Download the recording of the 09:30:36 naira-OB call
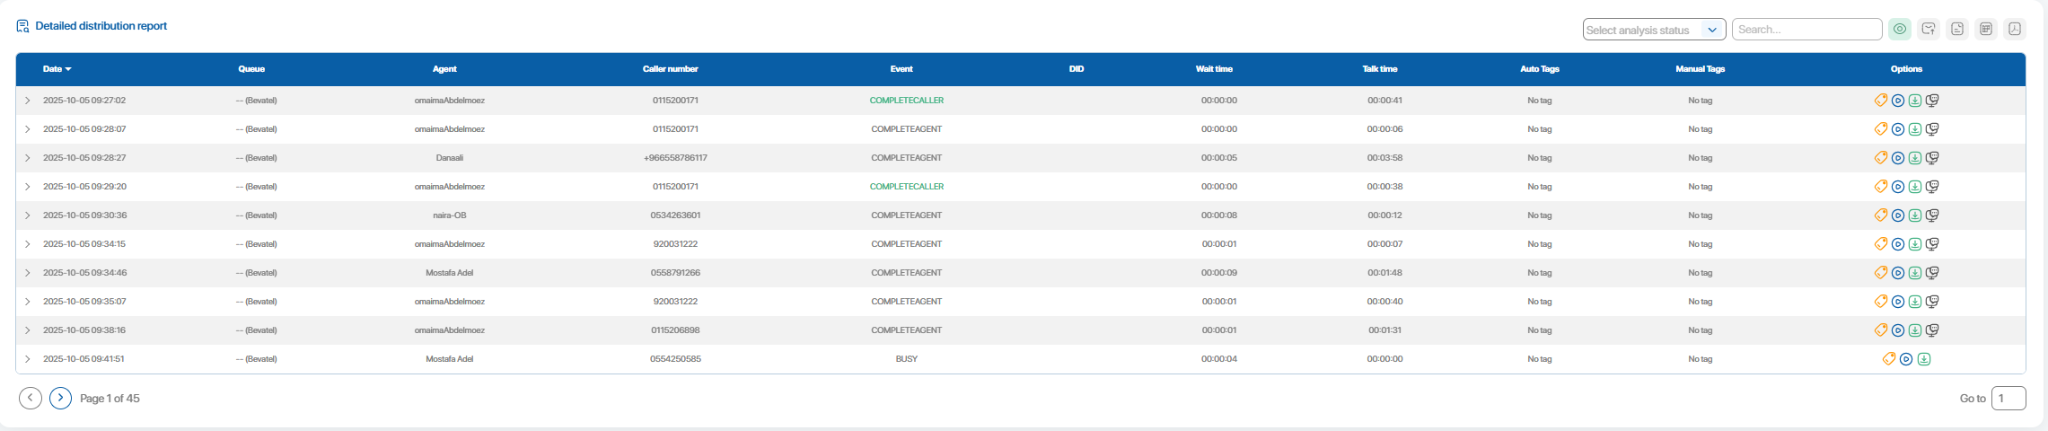This screenshot has height=431, width=2048. pyautogui.click(x=1915, y=215)
